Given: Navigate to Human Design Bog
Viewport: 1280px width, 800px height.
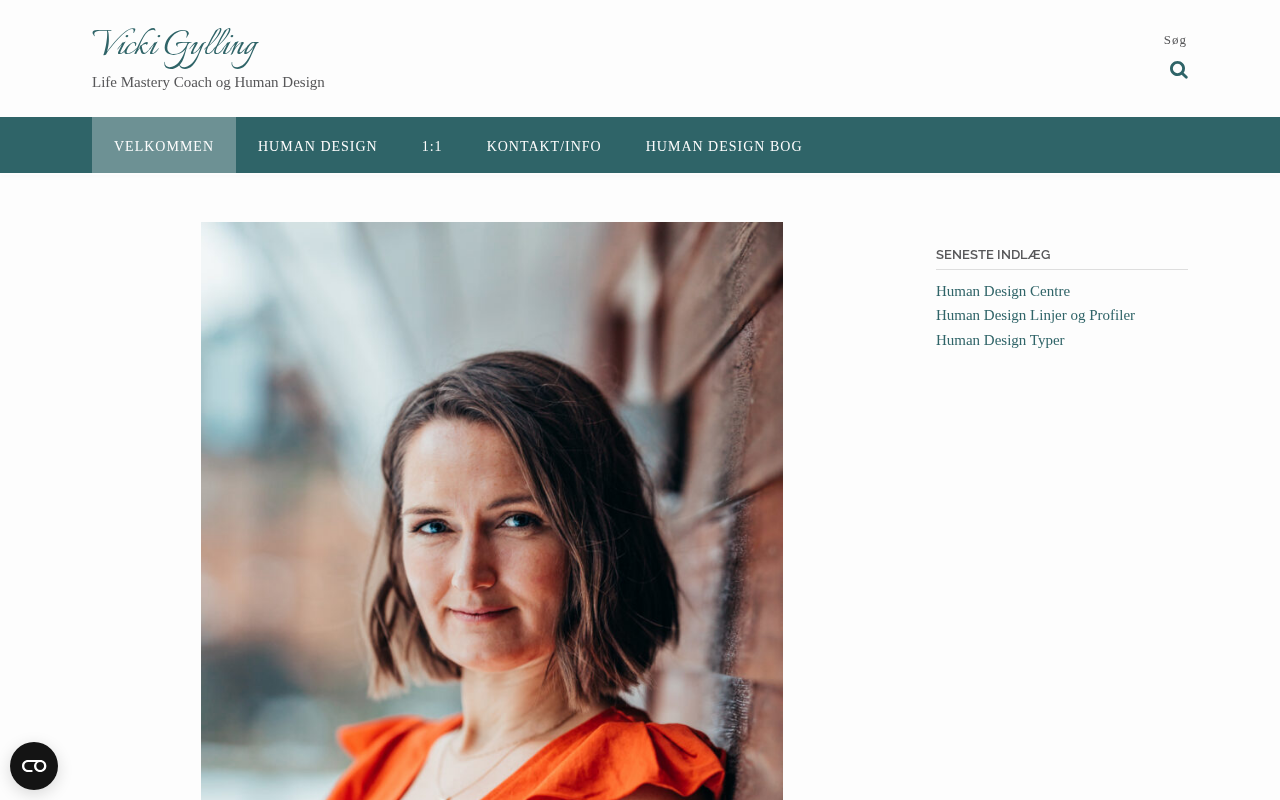Looking at the screenshot, I should click(x=724, y=146).
